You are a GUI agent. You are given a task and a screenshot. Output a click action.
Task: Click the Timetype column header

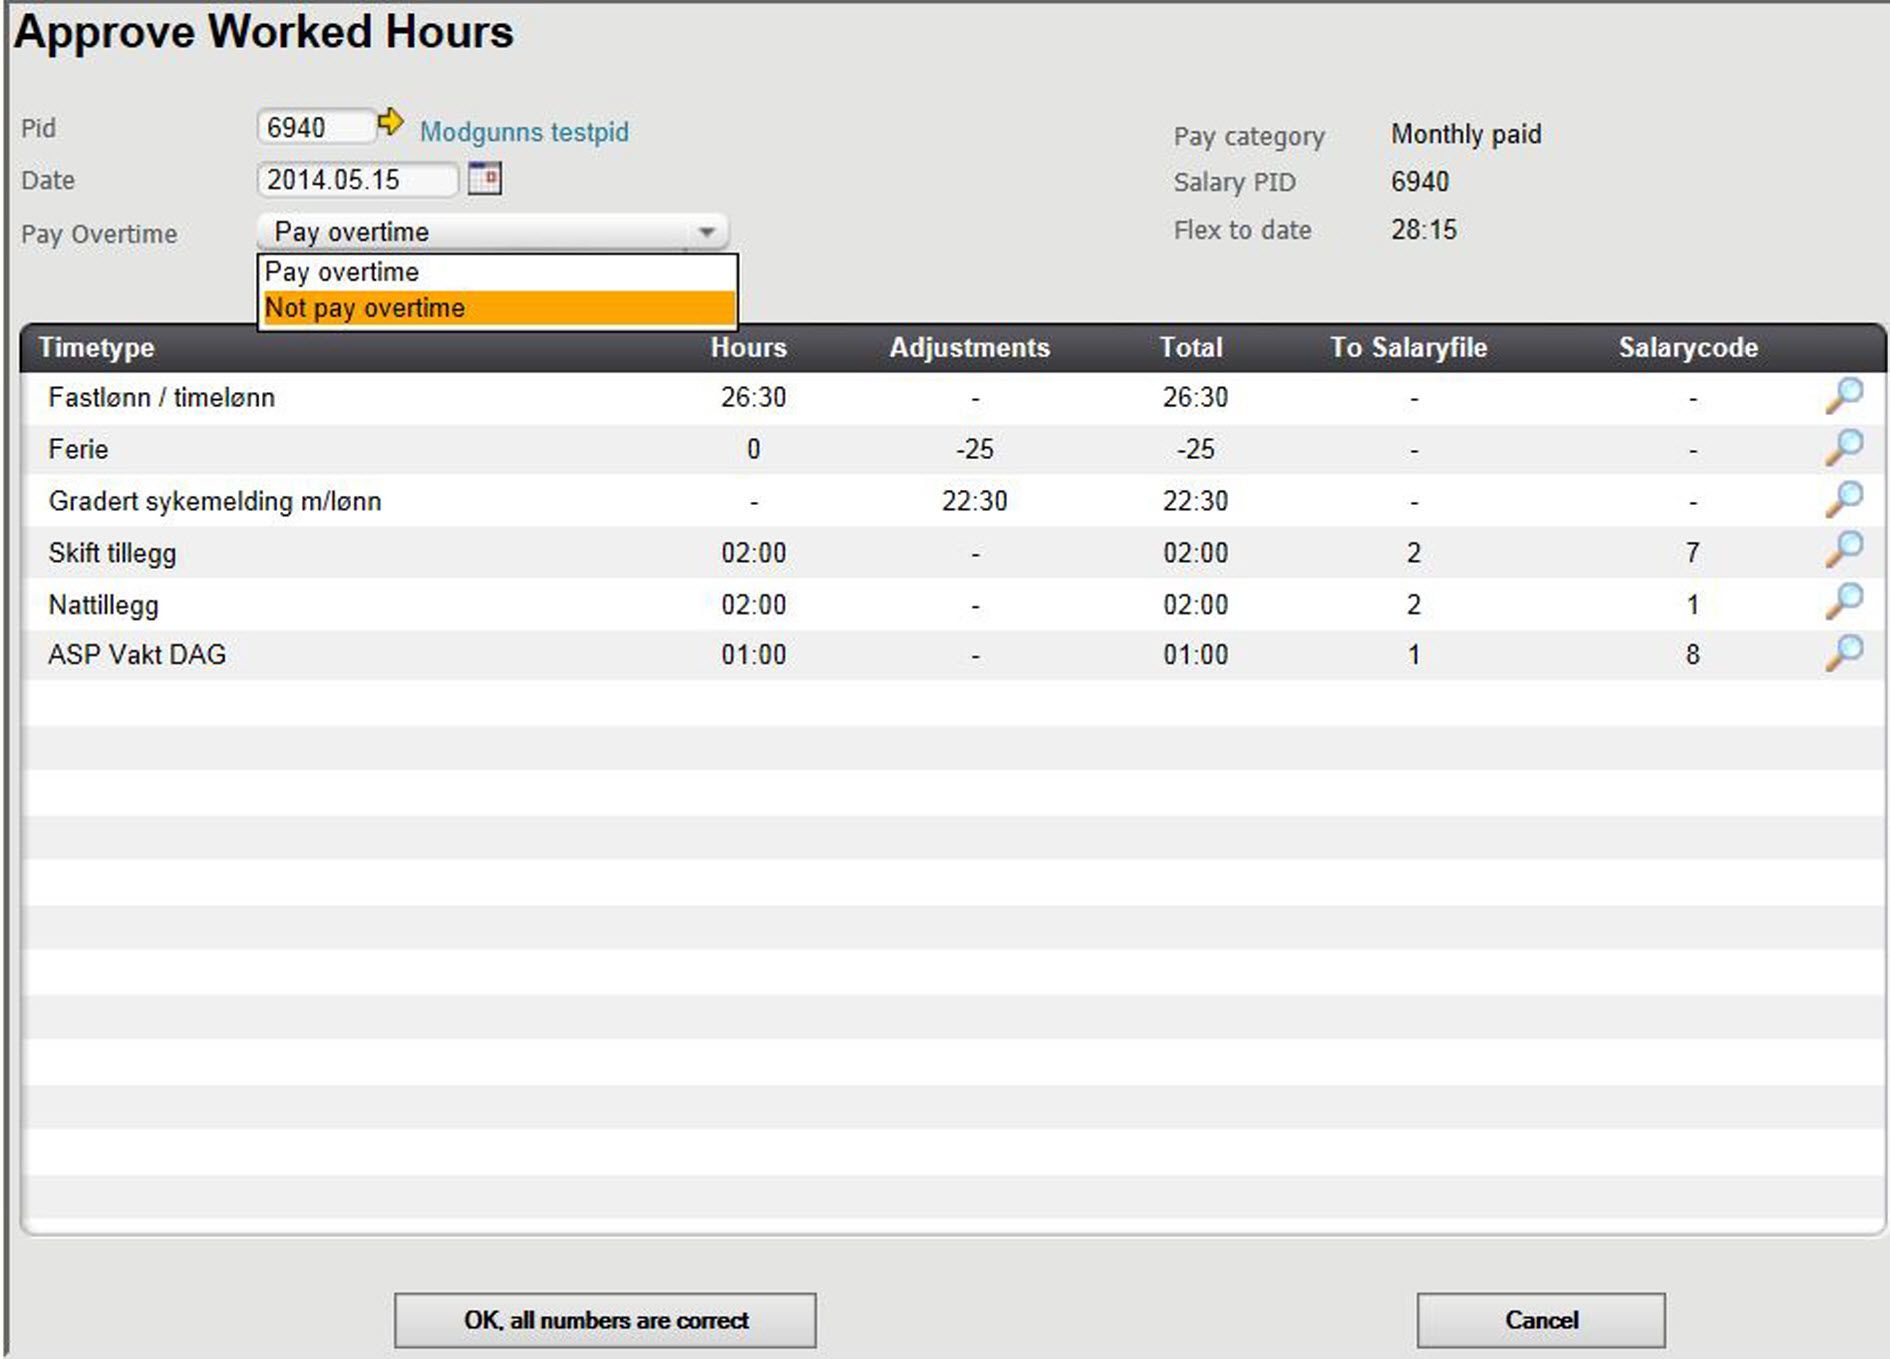pos(97,347)
